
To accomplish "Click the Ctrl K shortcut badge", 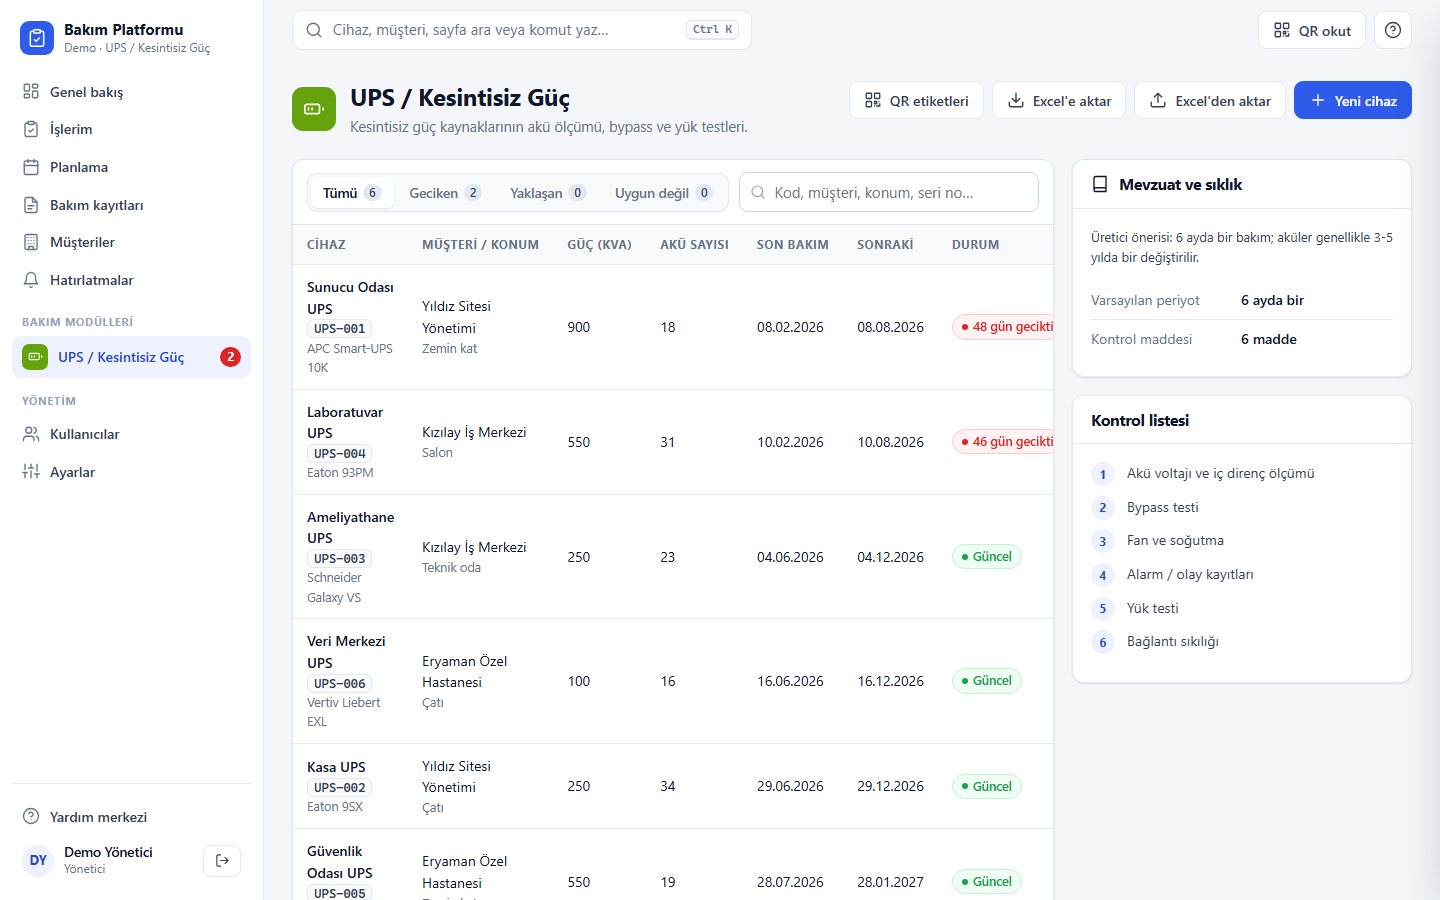I will (713, 30).
